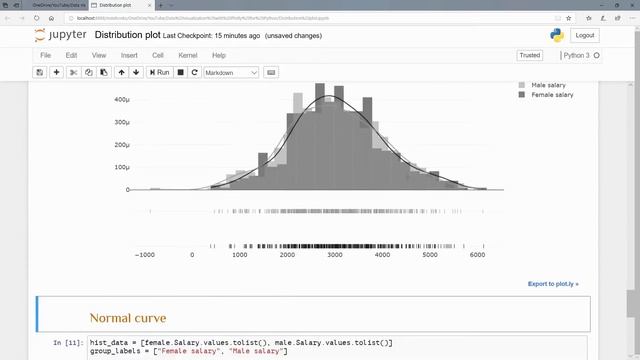Click the Logout button
Screen dimensions: 640x360
585,36
